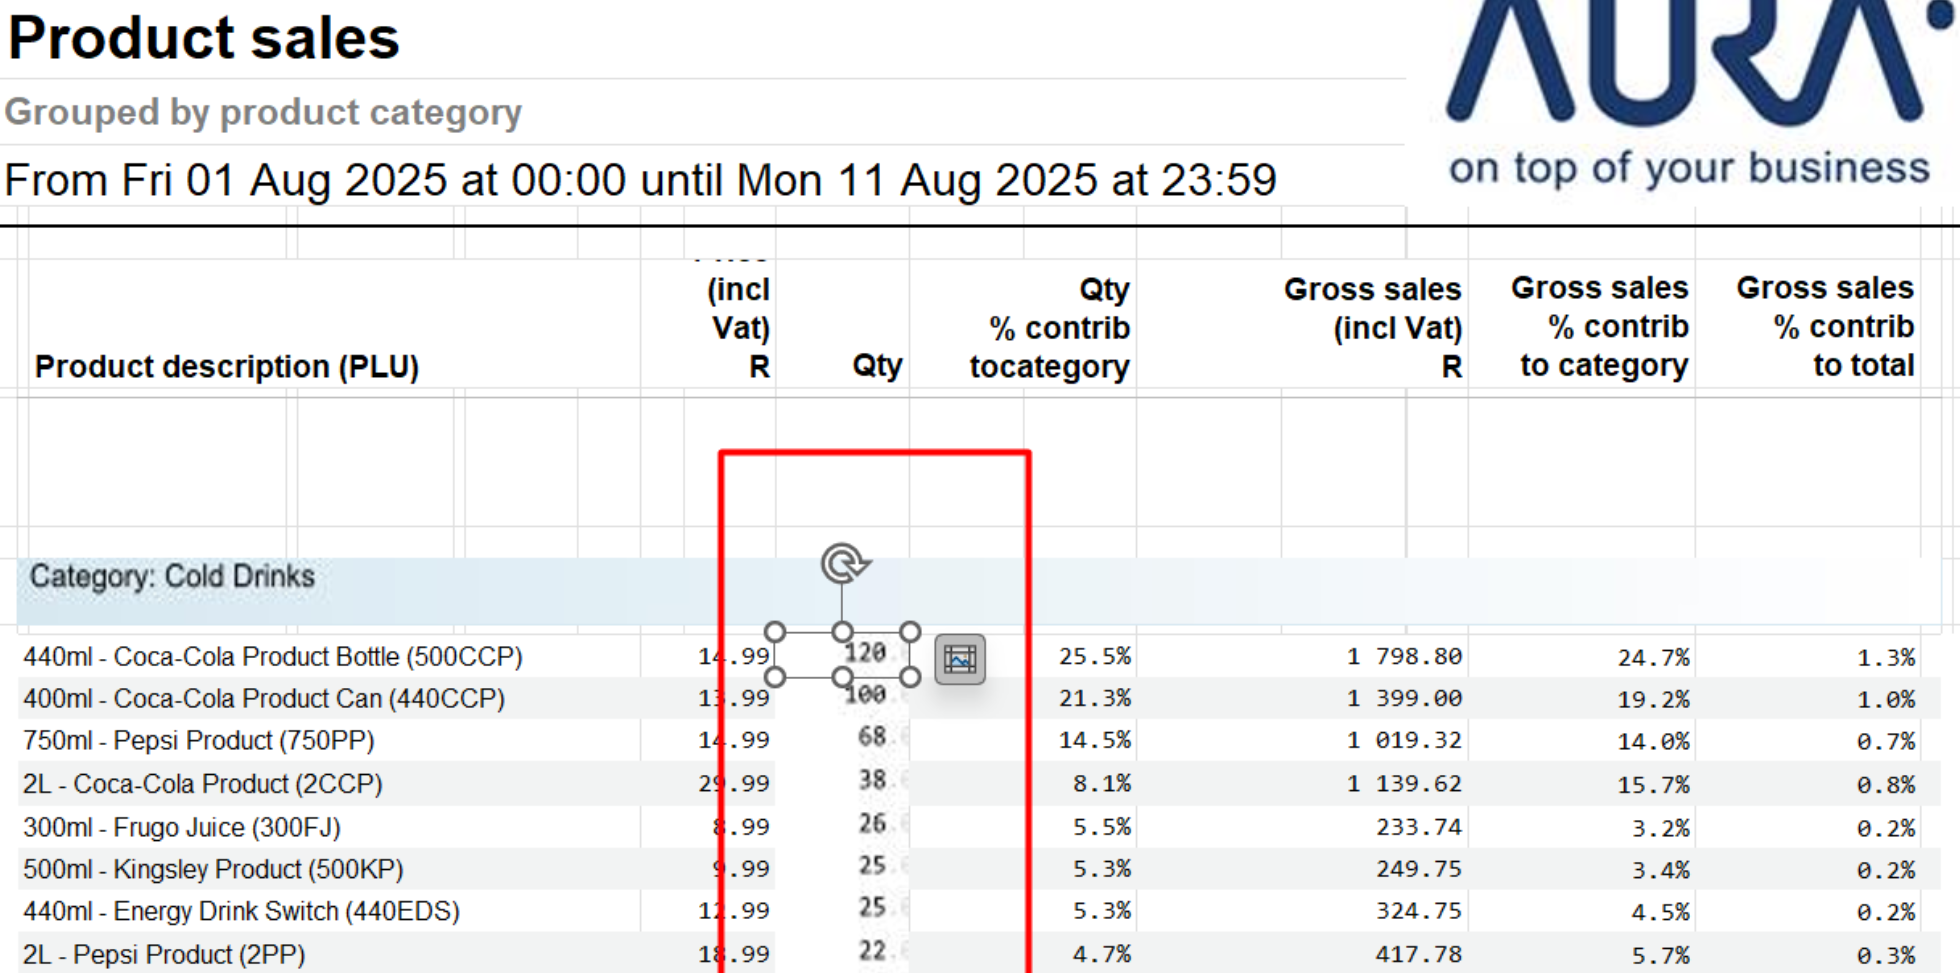The image size is (1960, 973).
Task: Select the picture showing quantity 120
Action: 842,654
